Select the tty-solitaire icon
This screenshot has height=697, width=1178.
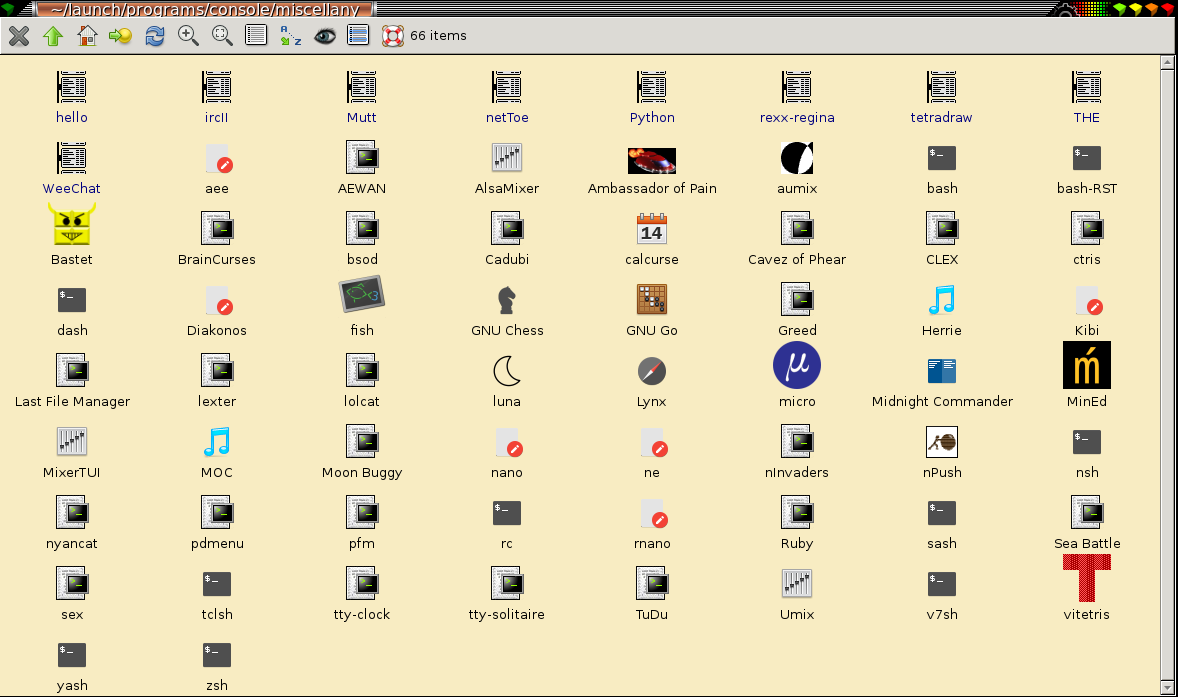click(507, 584)
